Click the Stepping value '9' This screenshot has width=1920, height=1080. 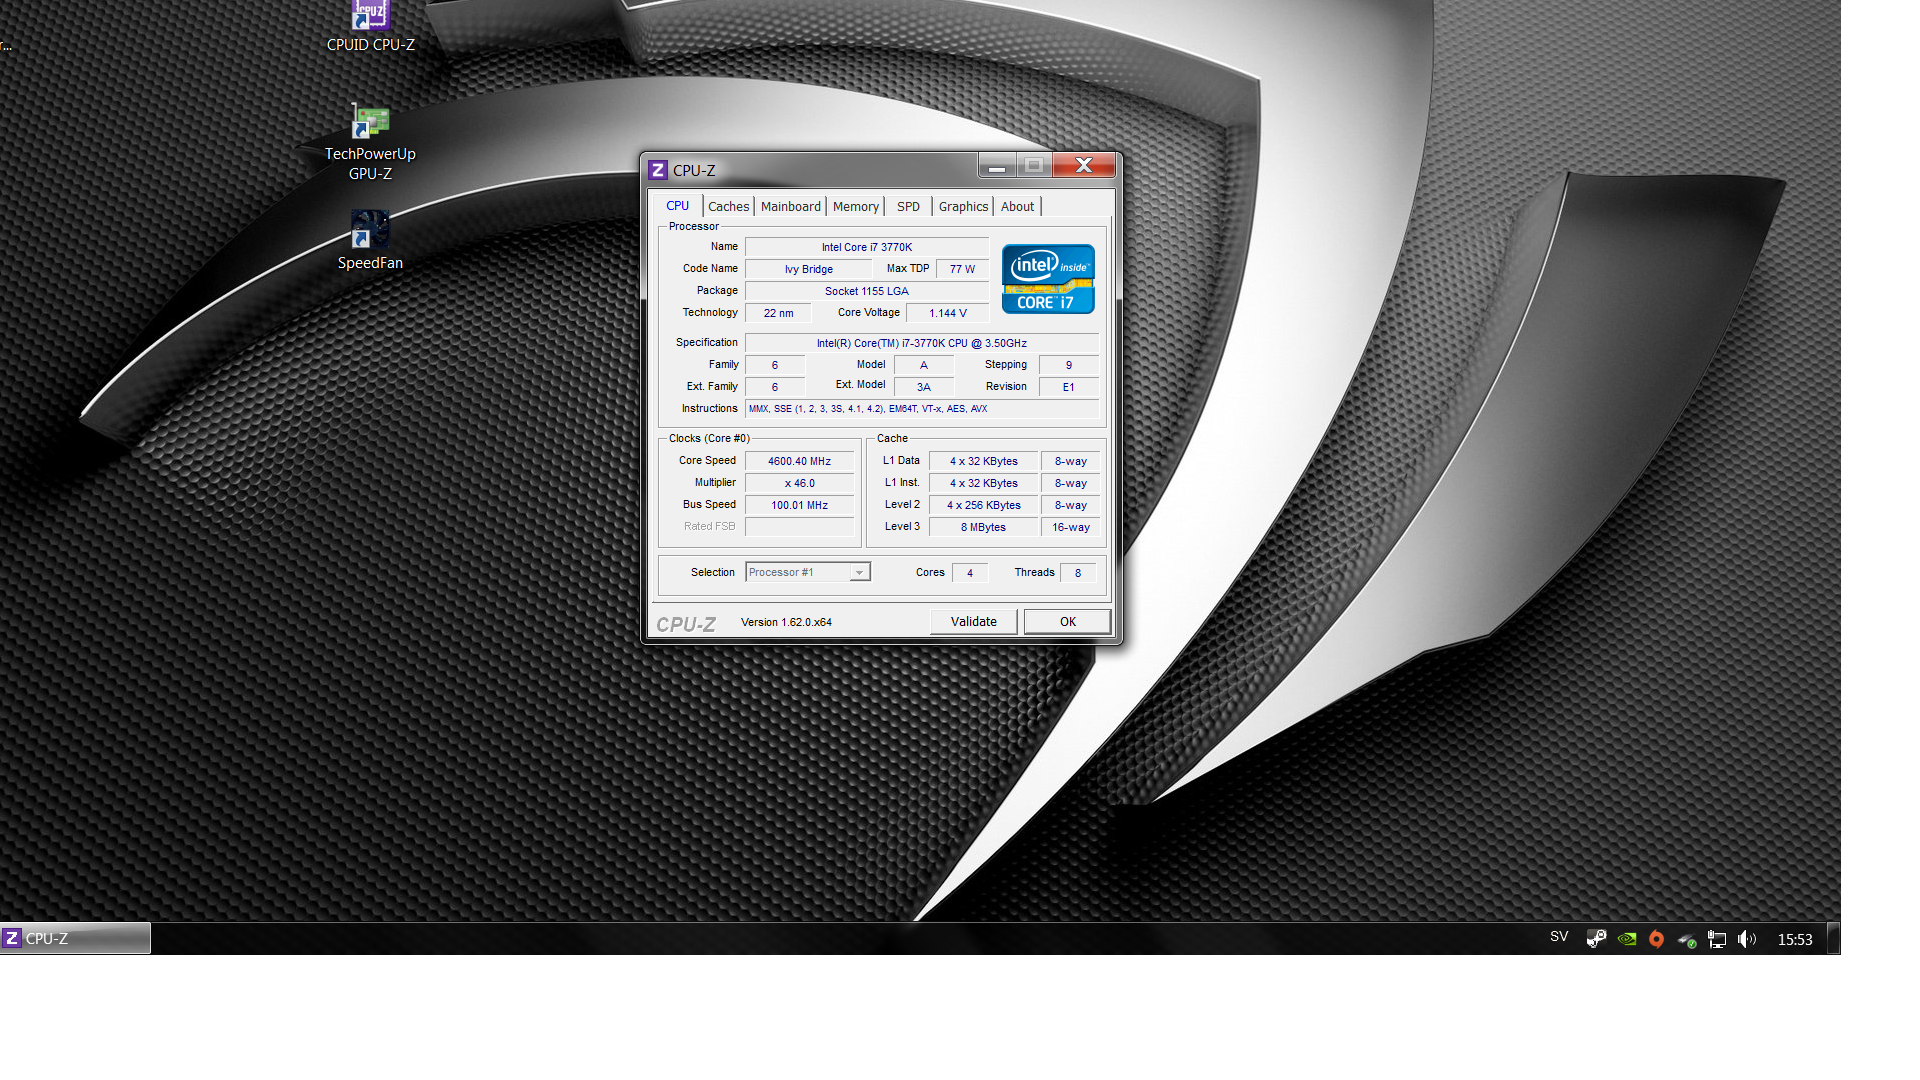(x=1069, y=365)
